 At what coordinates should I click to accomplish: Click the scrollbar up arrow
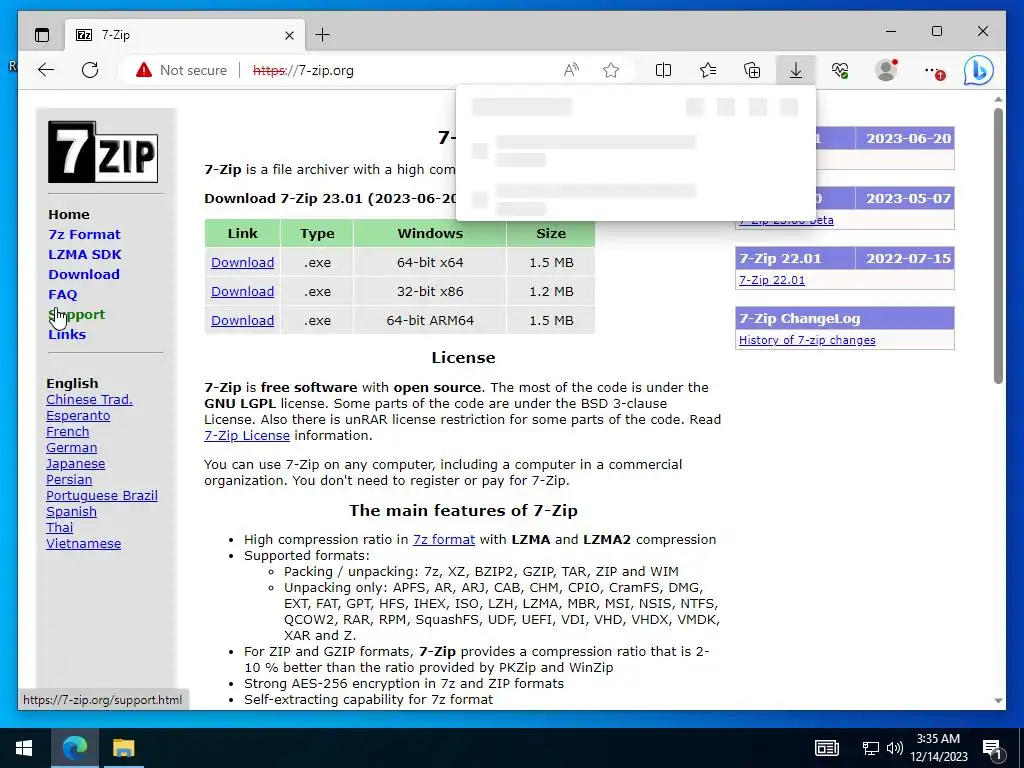coord(998,100)
